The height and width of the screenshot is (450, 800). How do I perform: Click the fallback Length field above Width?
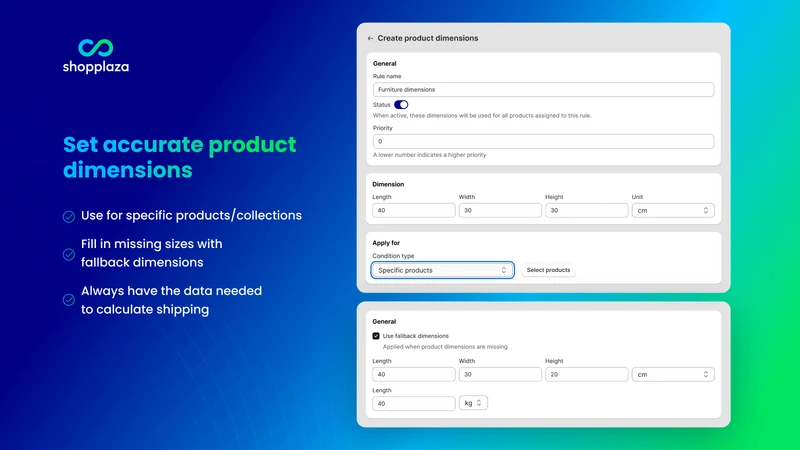414,374
